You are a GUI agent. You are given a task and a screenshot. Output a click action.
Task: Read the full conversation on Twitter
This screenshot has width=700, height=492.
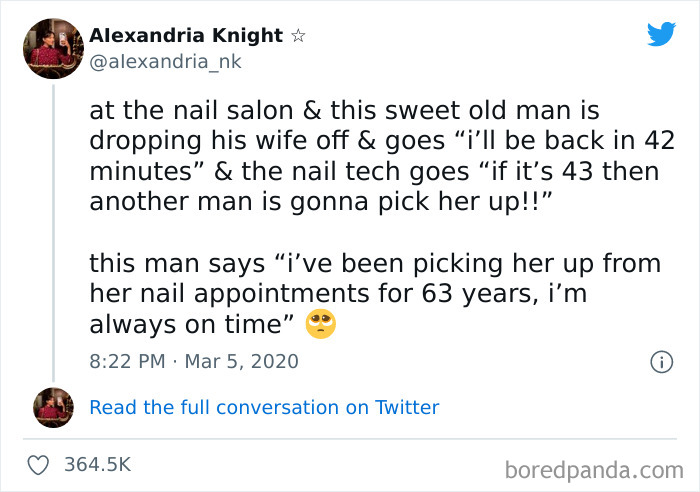(264, 407)
